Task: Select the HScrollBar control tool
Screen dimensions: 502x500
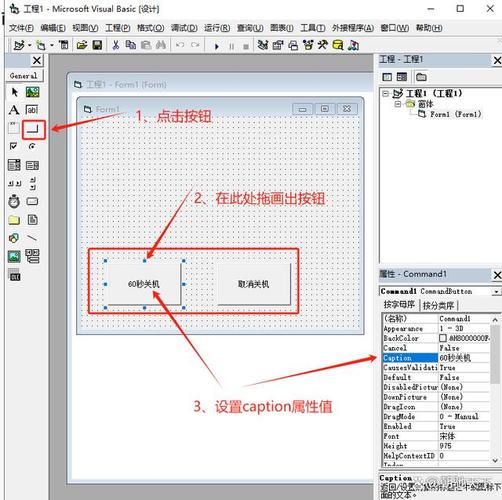Action: [x=14, y=183]
